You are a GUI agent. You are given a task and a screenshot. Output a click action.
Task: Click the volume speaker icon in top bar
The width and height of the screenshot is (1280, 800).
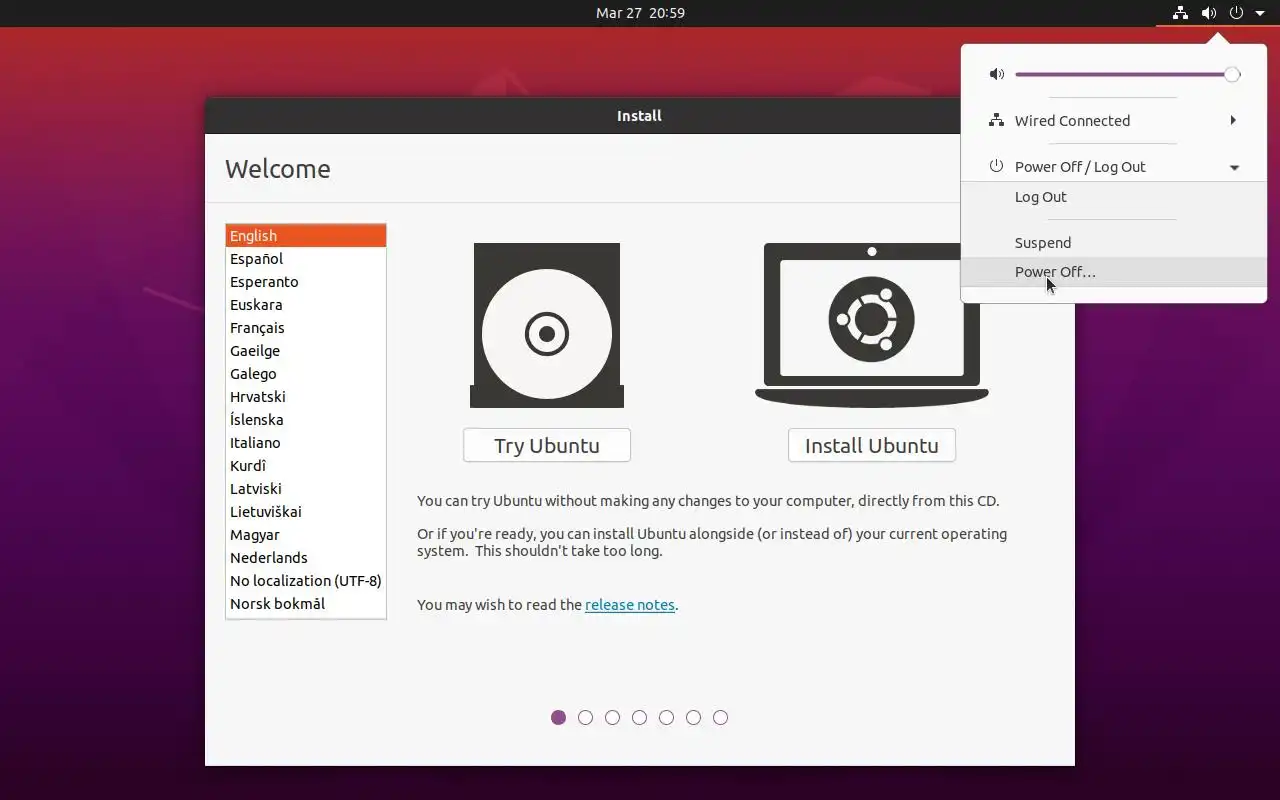tap(1209, 13)
